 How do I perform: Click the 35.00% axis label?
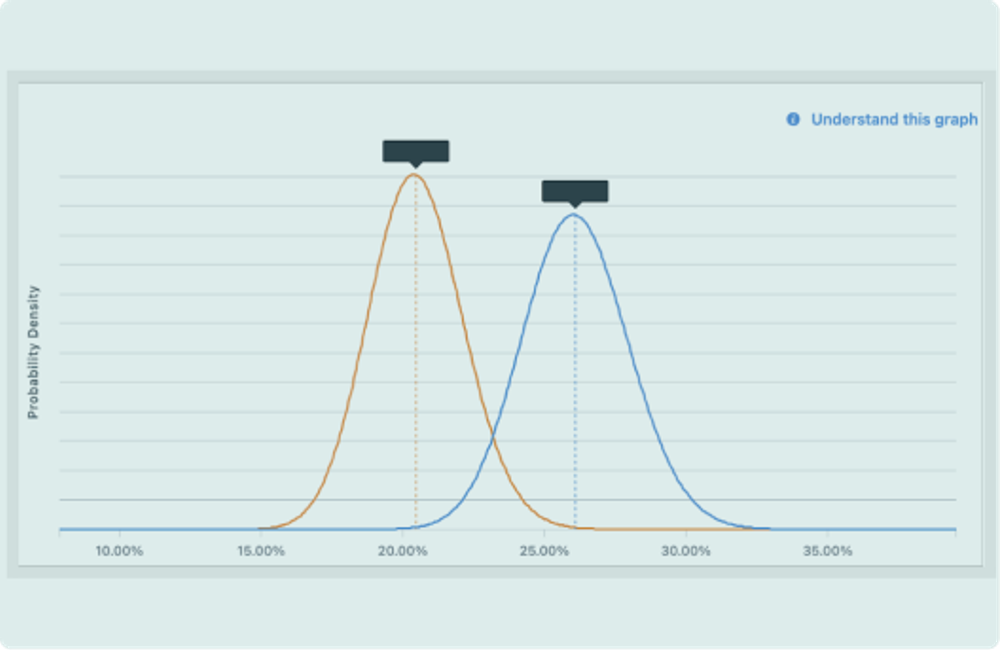pos(826,548)
